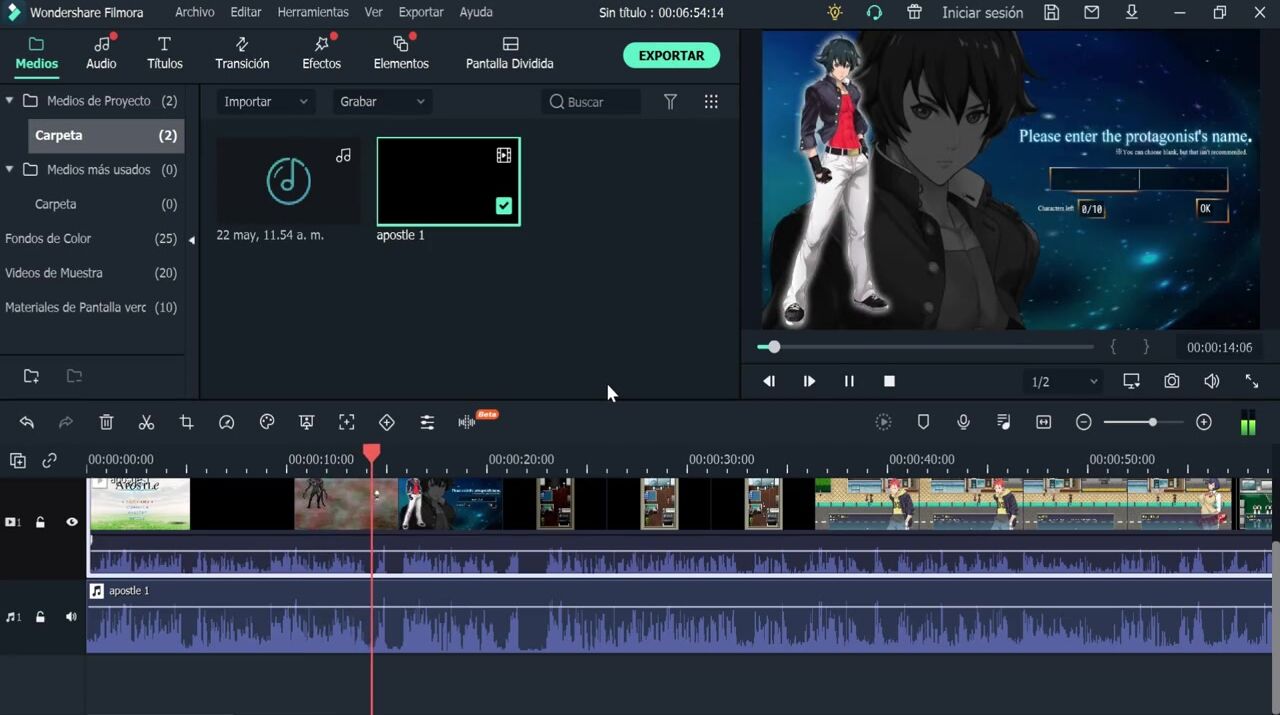Expand preview to full screen
The image size is (1280, 715).
(1252, 381)
